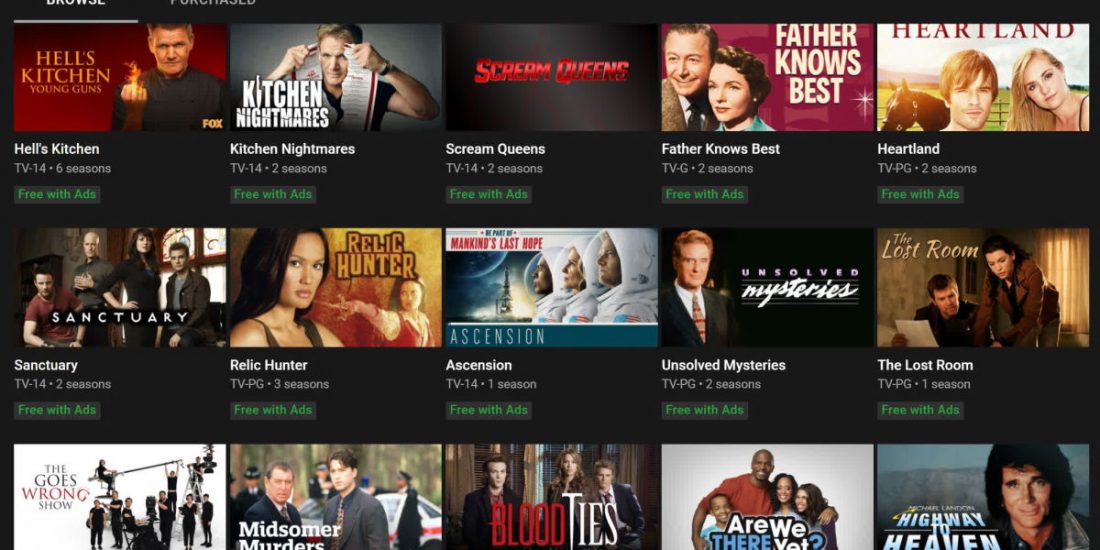The image size is (1100, 550).
Task: Click the Unsolved Mysteries title link
Action: tap(723, 365)
